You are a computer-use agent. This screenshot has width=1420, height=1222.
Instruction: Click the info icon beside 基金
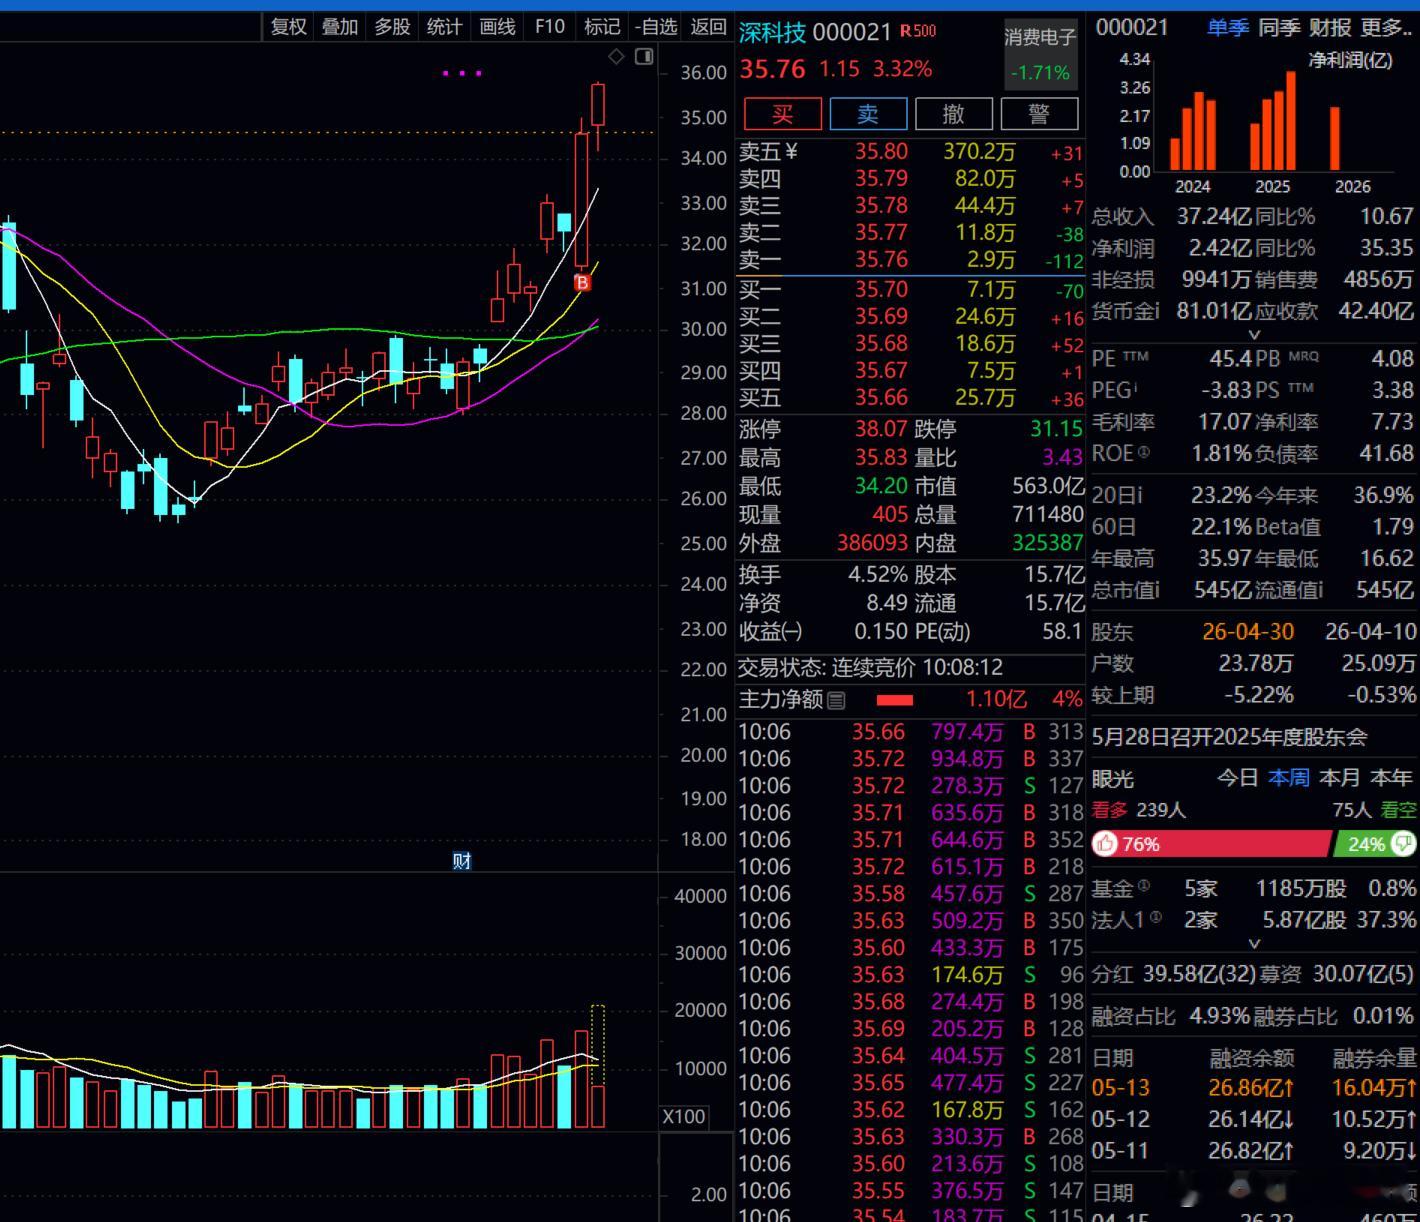tap(1144, 885)
